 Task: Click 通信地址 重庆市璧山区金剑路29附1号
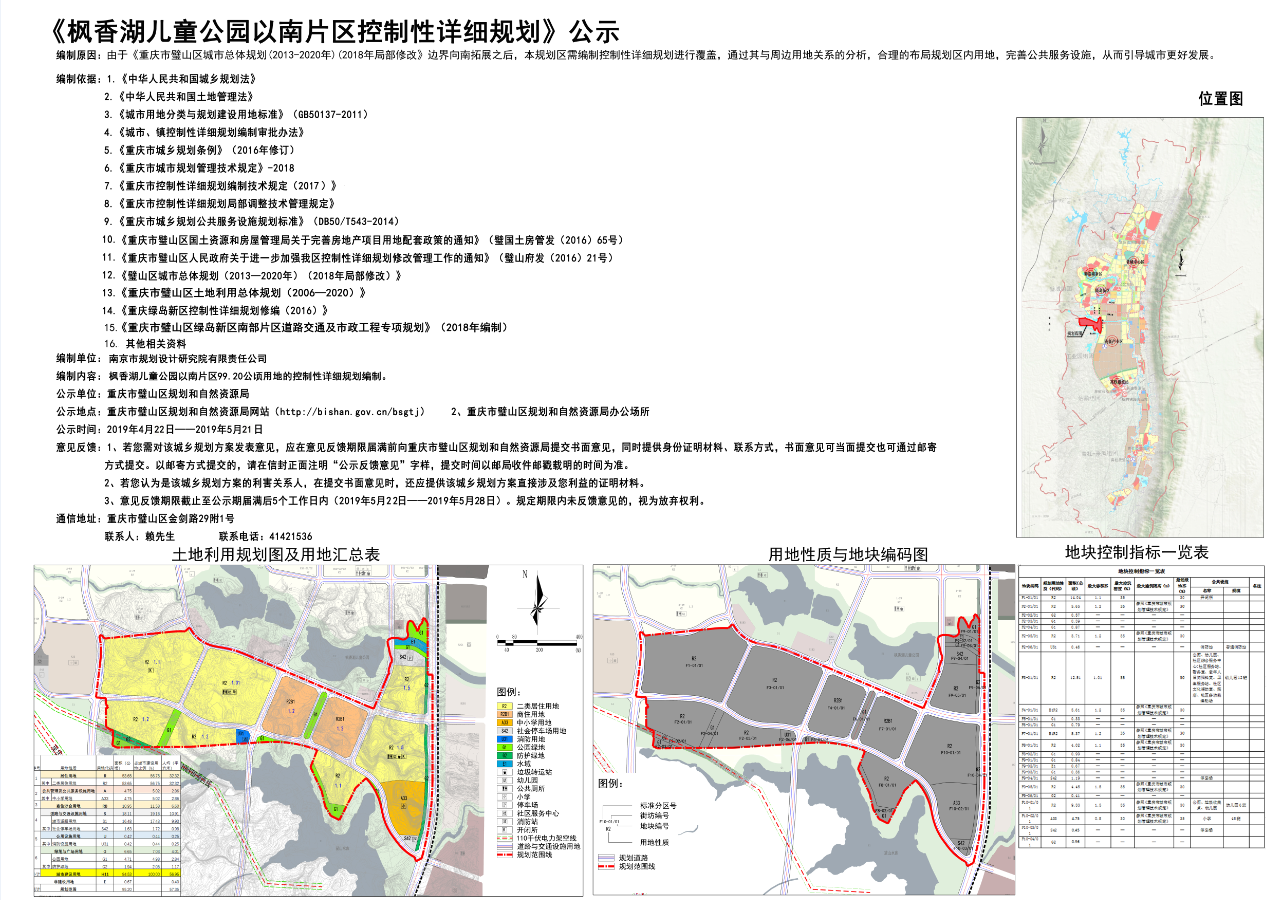pyautogui.click(x=146, y=519)
